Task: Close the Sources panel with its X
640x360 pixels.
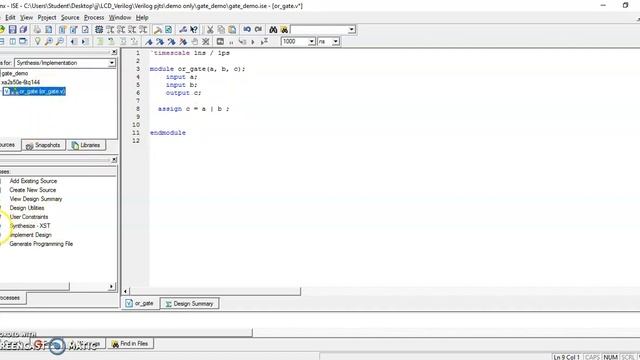Action: [114, 52]
